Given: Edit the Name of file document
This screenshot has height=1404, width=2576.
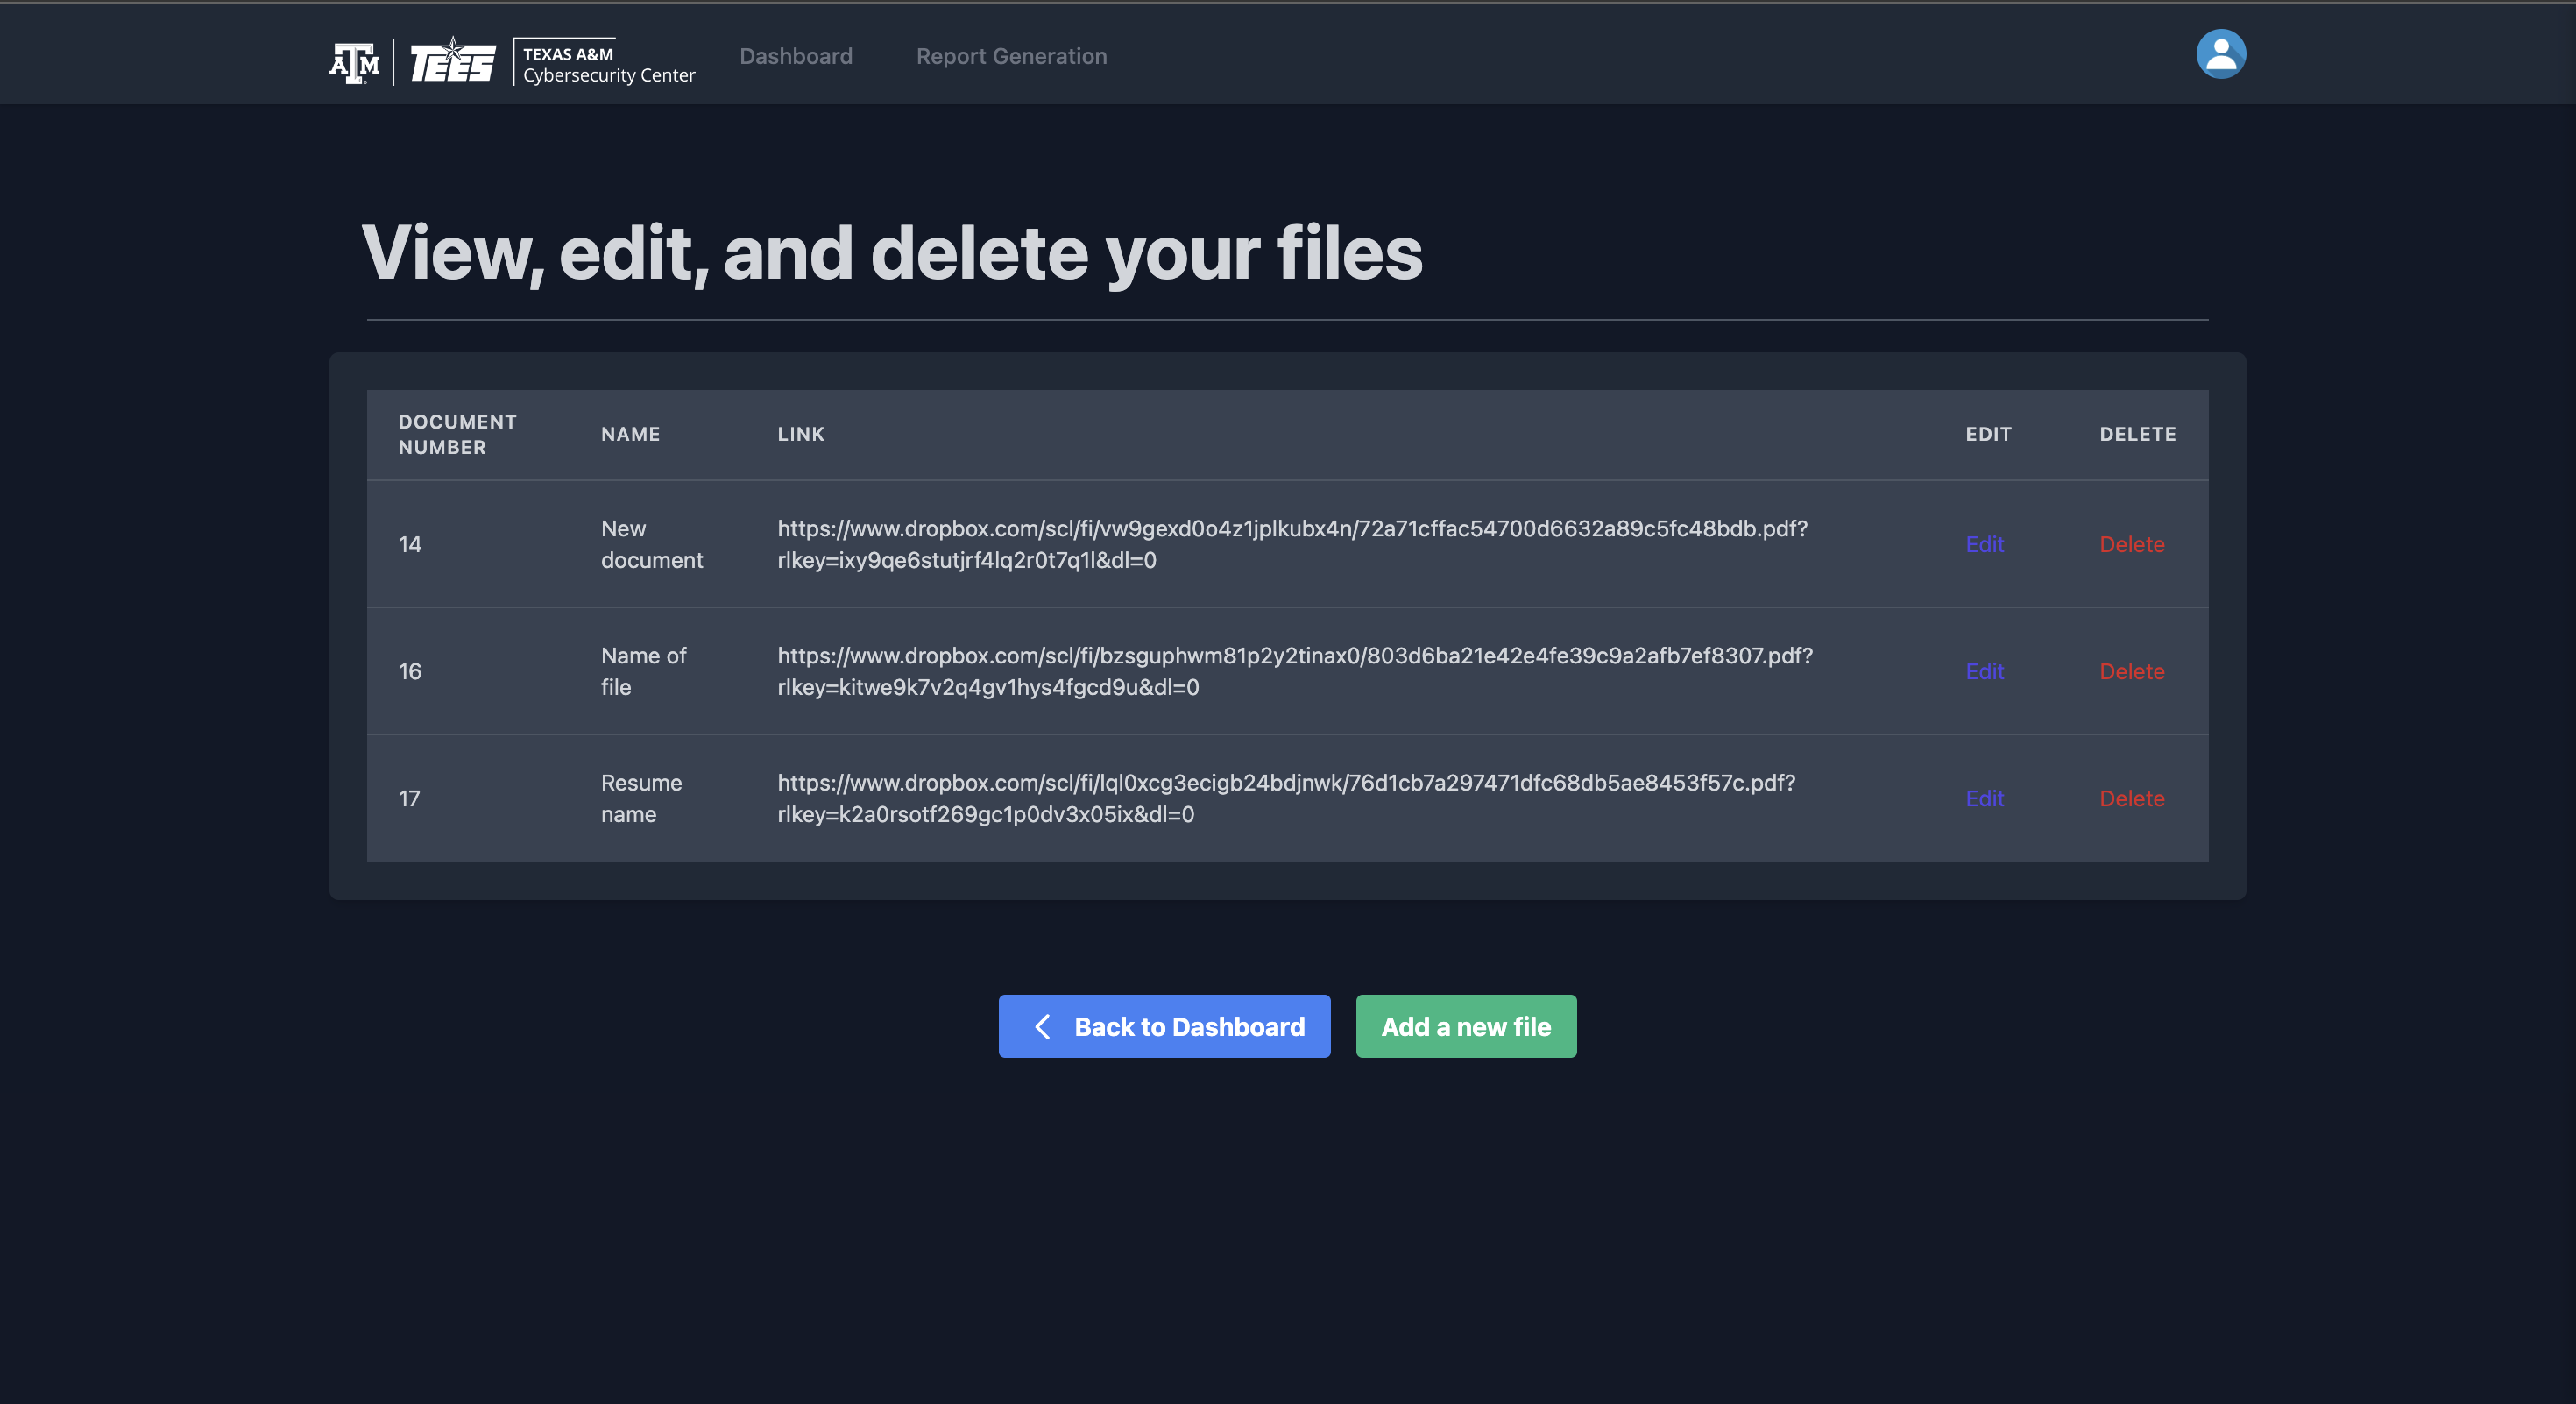Looking at the screenshot, I should (x=1984, y=671).
